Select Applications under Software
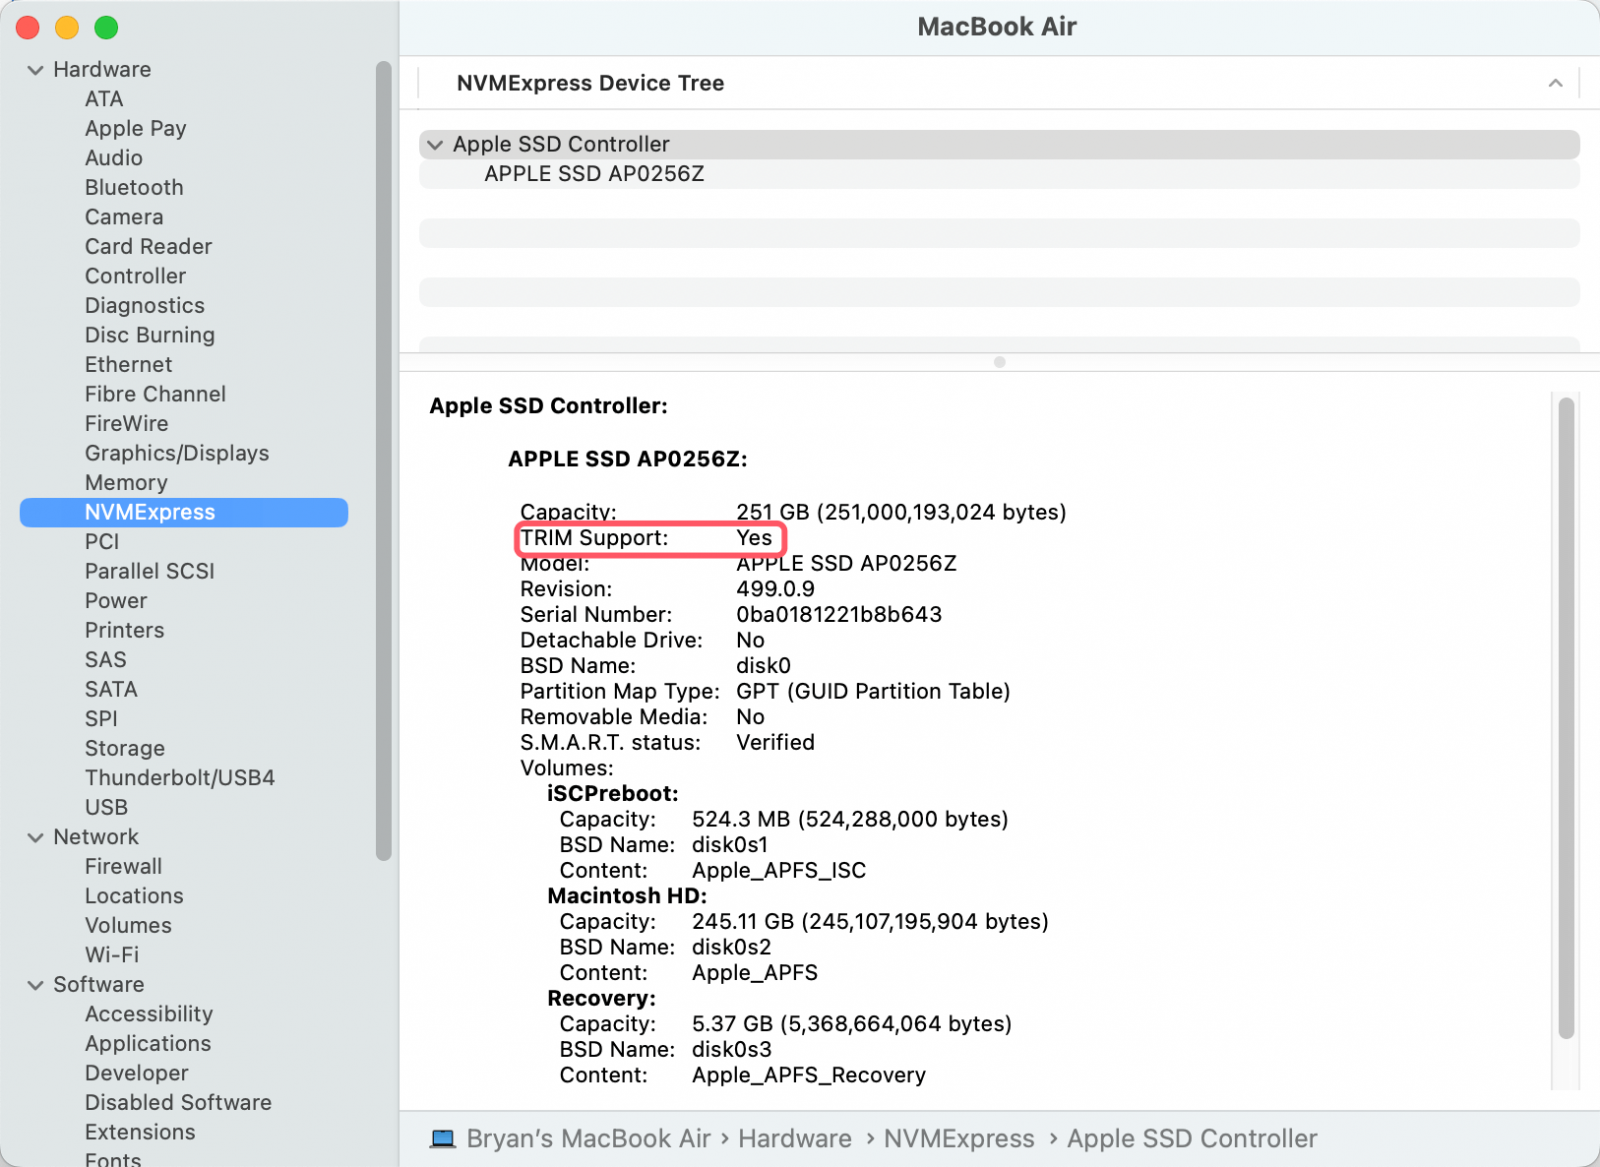Viewport: 1600px width, 1167px height. (x=147, y=1043)
